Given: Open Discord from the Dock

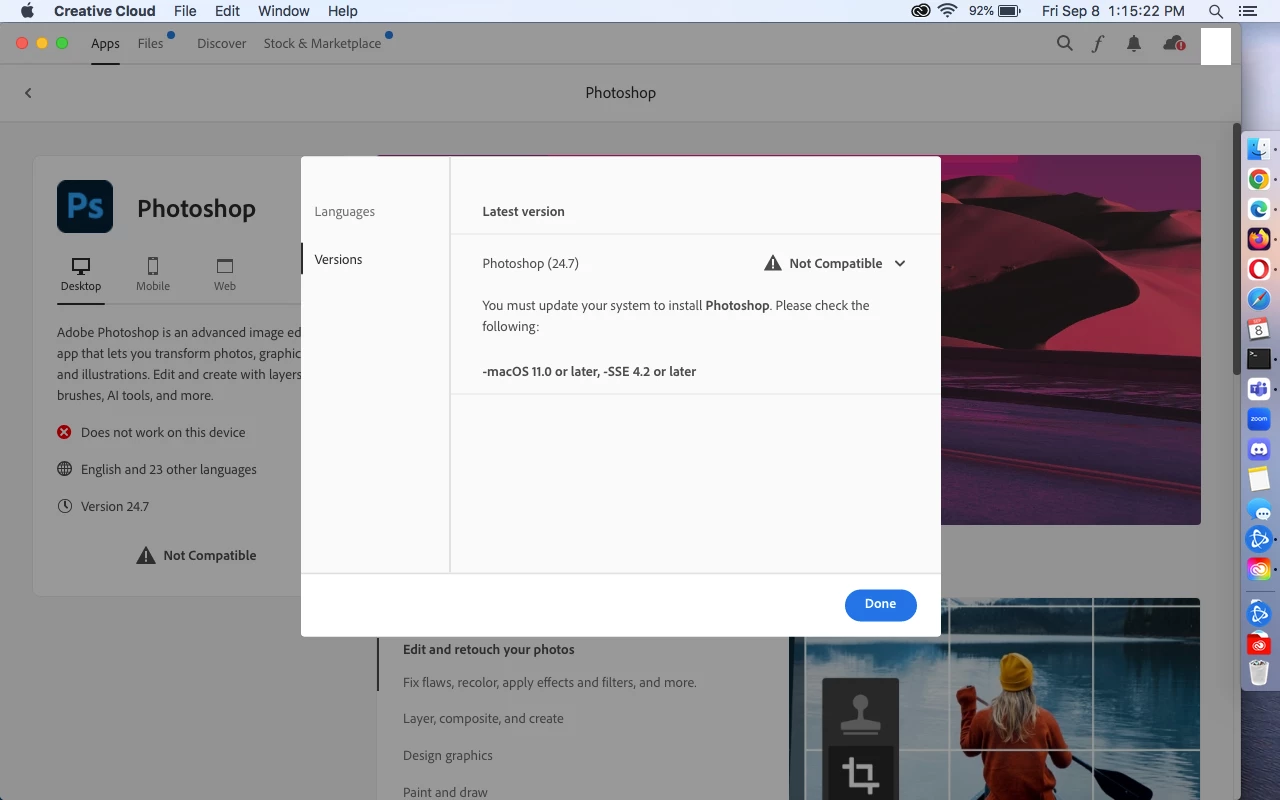Looking at the screenshot, I should pyautogui.click(x=1259, y=450).
